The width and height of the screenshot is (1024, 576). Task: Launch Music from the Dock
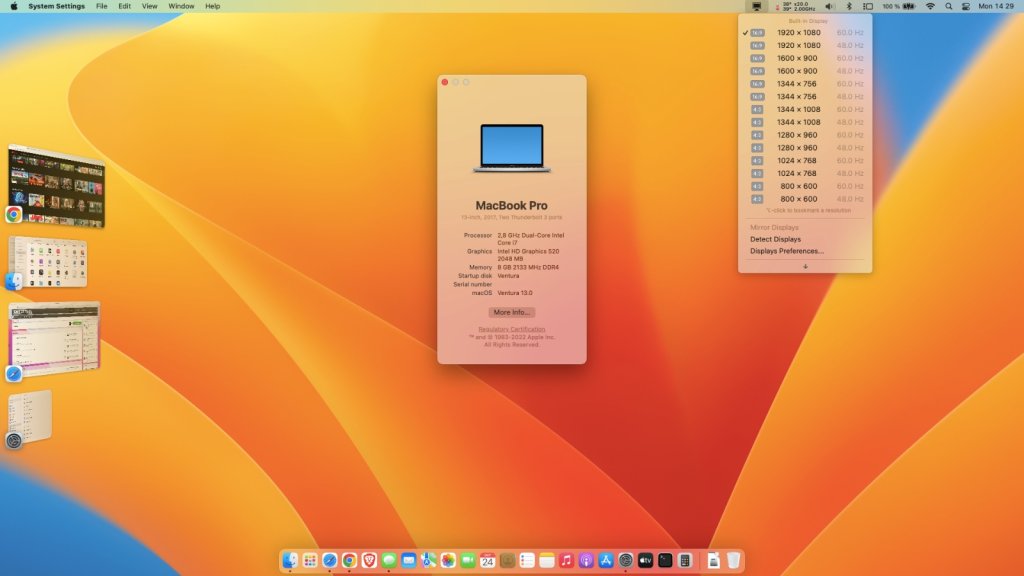566,560
